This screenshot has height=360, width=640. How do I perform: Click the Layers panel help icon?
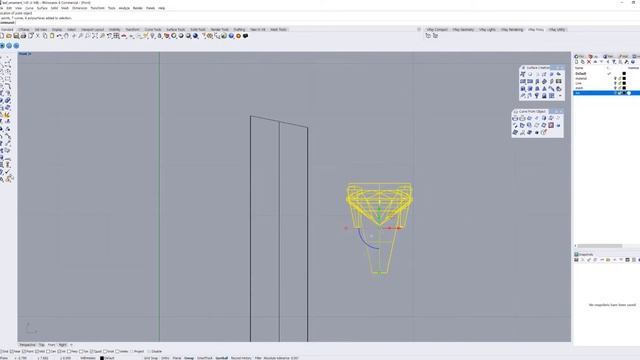(633, 62)
